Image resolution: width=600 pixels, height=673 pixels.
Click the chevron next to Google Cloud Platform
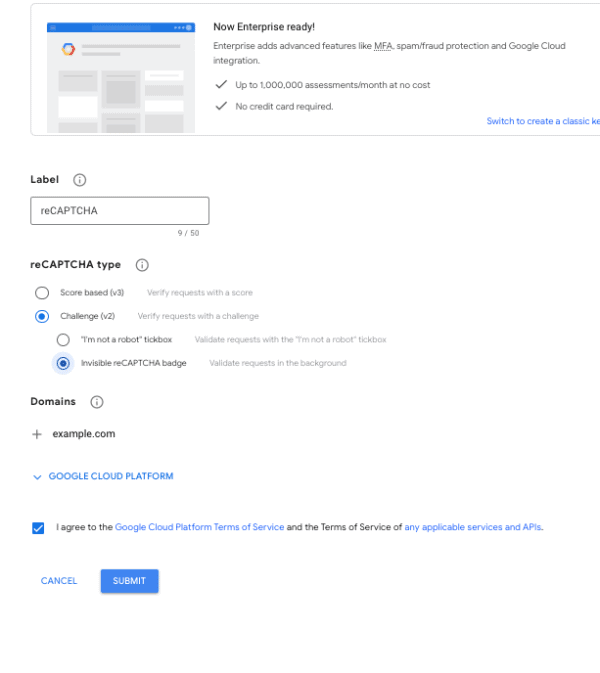point(37,477)
